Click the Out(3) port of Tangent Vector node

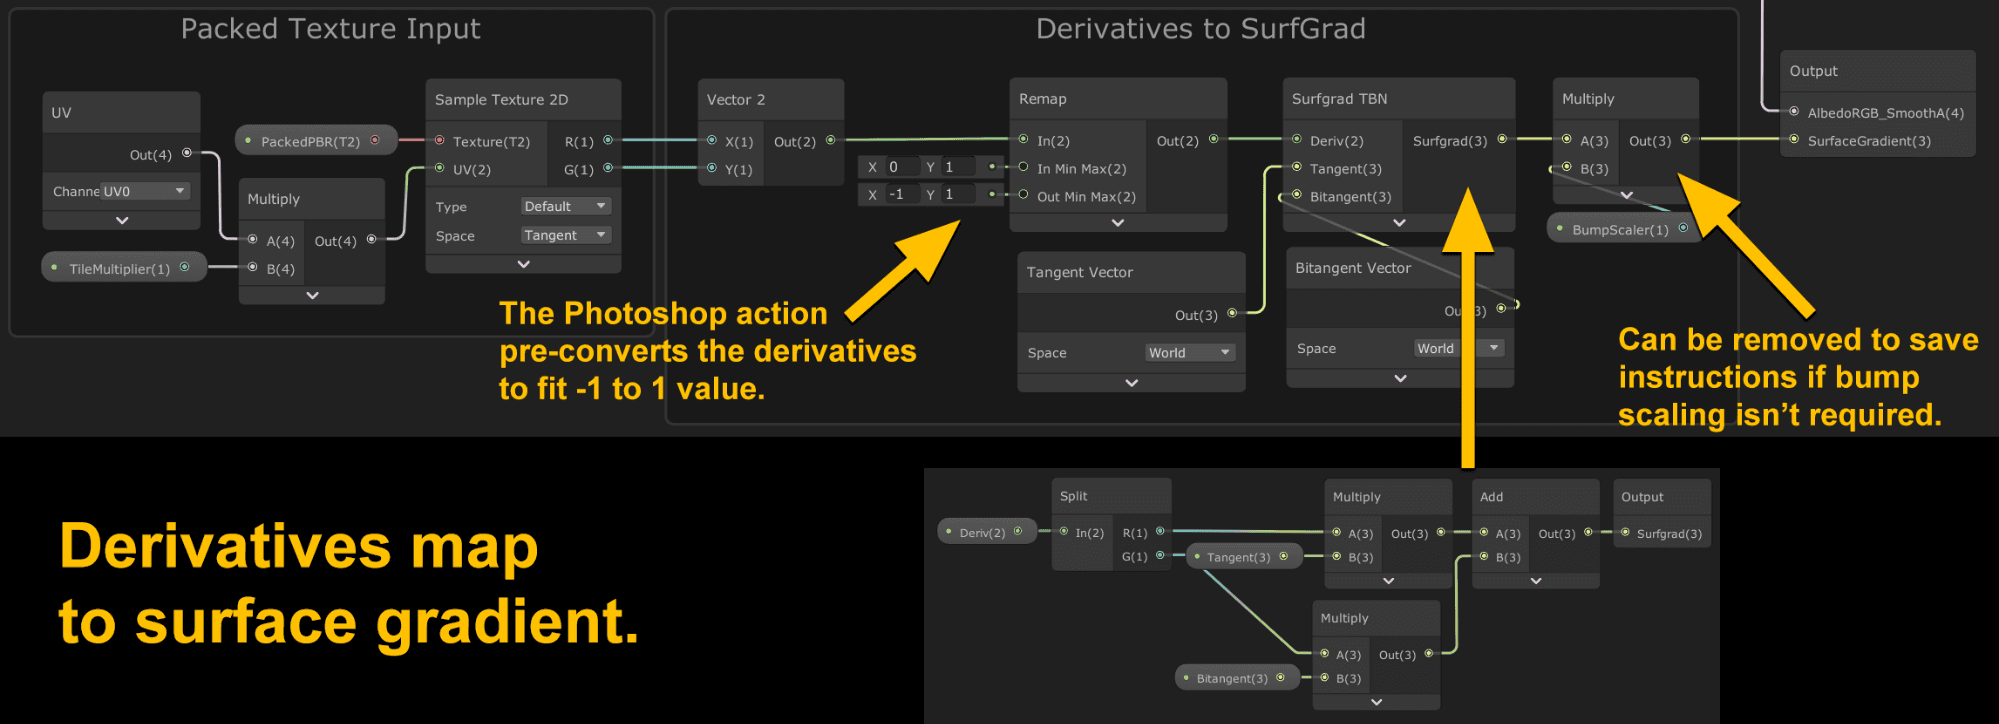point(1232,313)
